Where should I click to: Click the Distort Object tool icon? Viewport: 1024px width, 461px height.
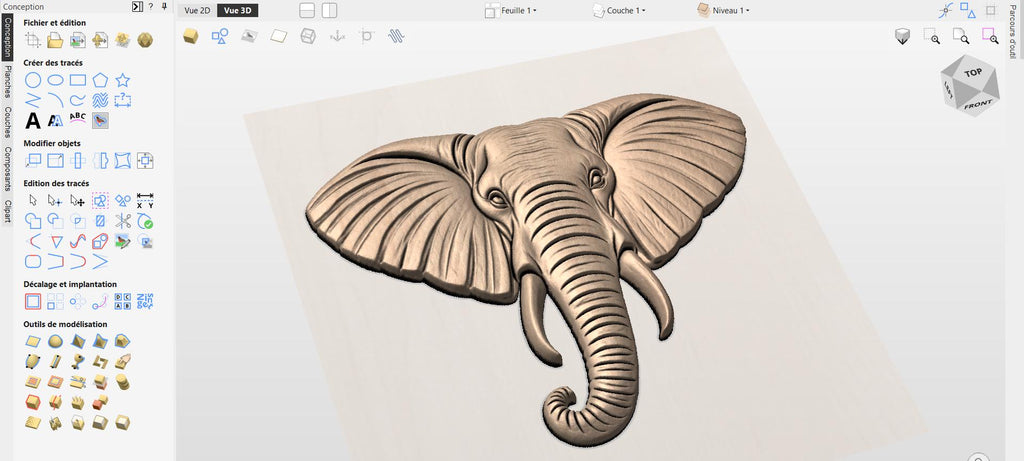122,161
